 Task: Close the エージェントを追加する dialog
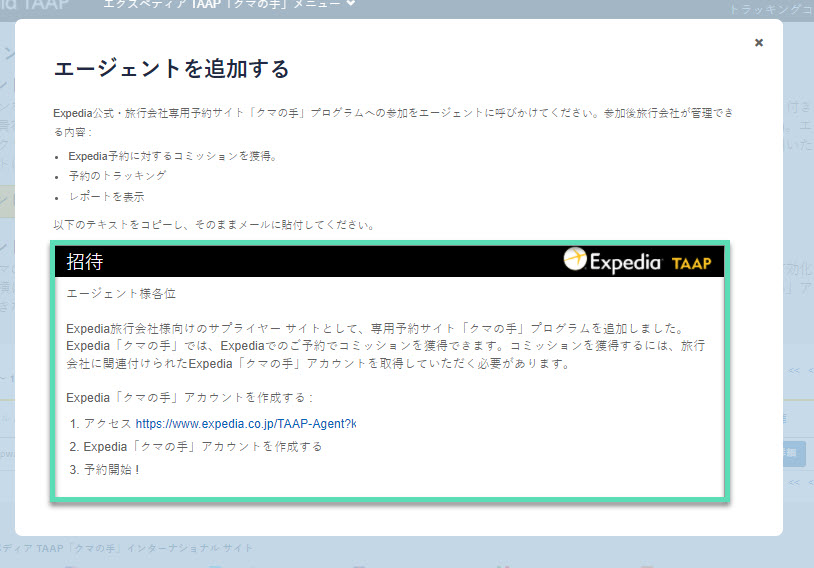(758, 43)
